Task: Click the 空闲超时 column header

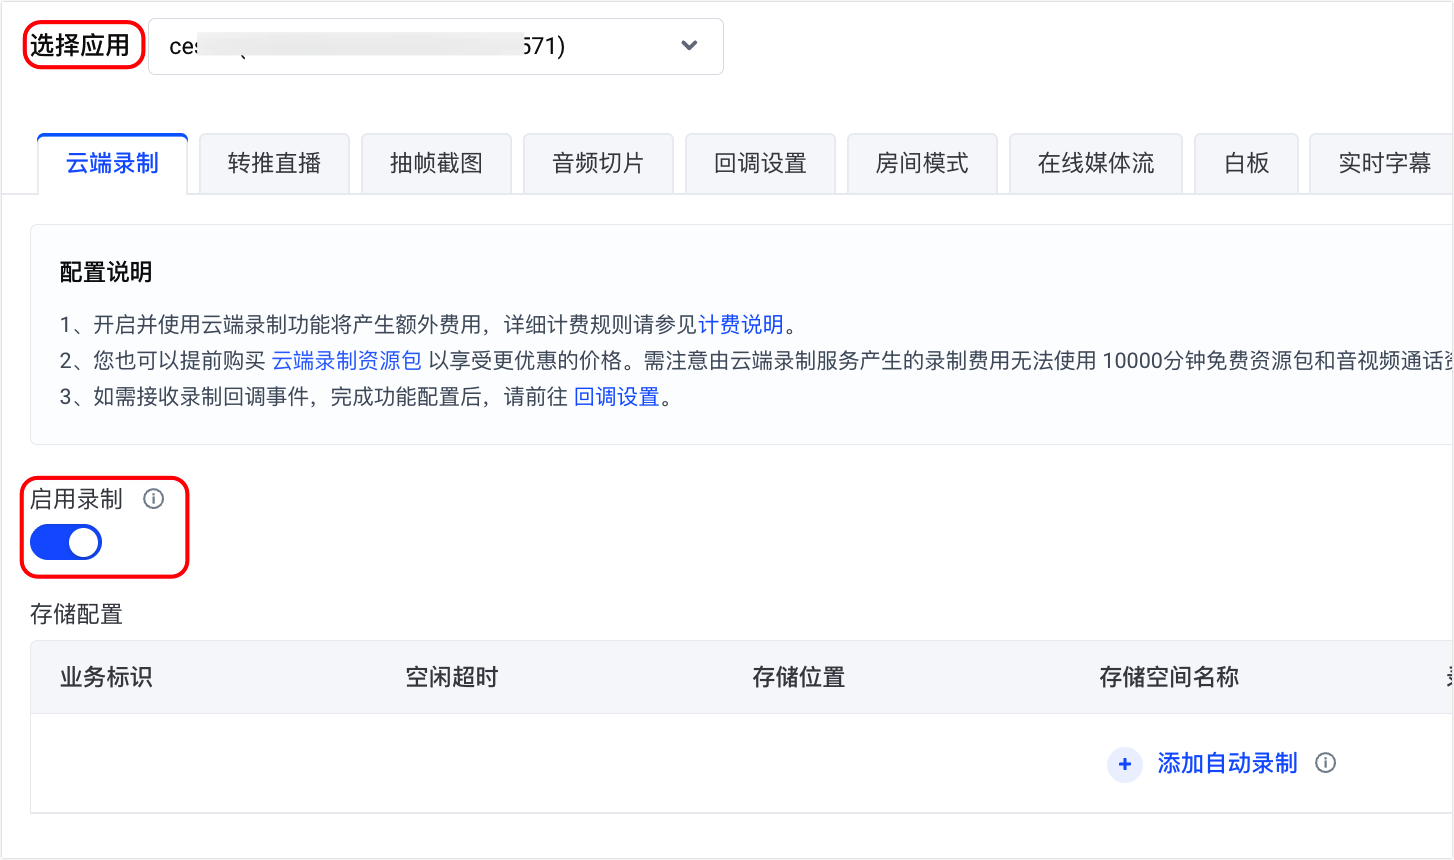Action: point(452,677)
